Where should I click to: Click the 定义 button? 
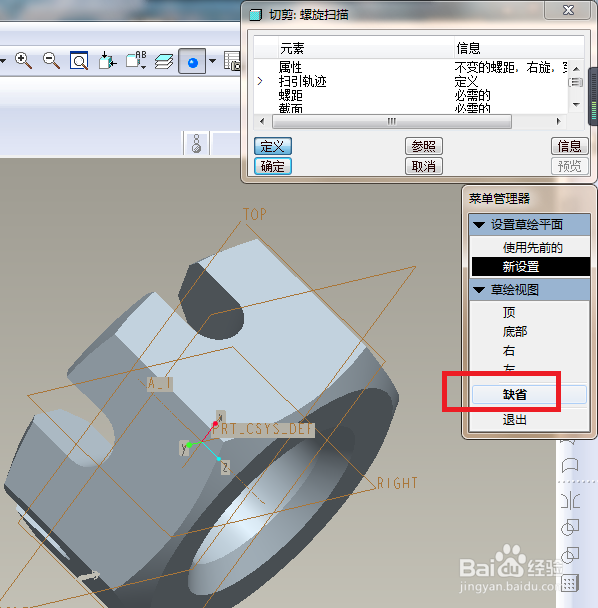pos(273,146)
